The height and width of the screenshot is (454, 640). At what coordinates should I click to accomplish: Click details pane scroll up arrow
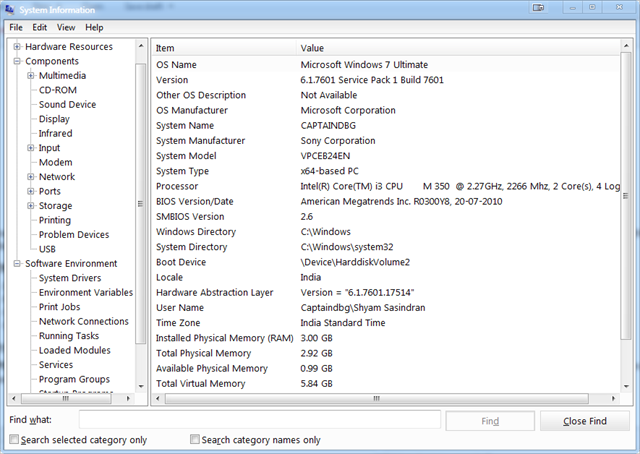tap(626, 46)
